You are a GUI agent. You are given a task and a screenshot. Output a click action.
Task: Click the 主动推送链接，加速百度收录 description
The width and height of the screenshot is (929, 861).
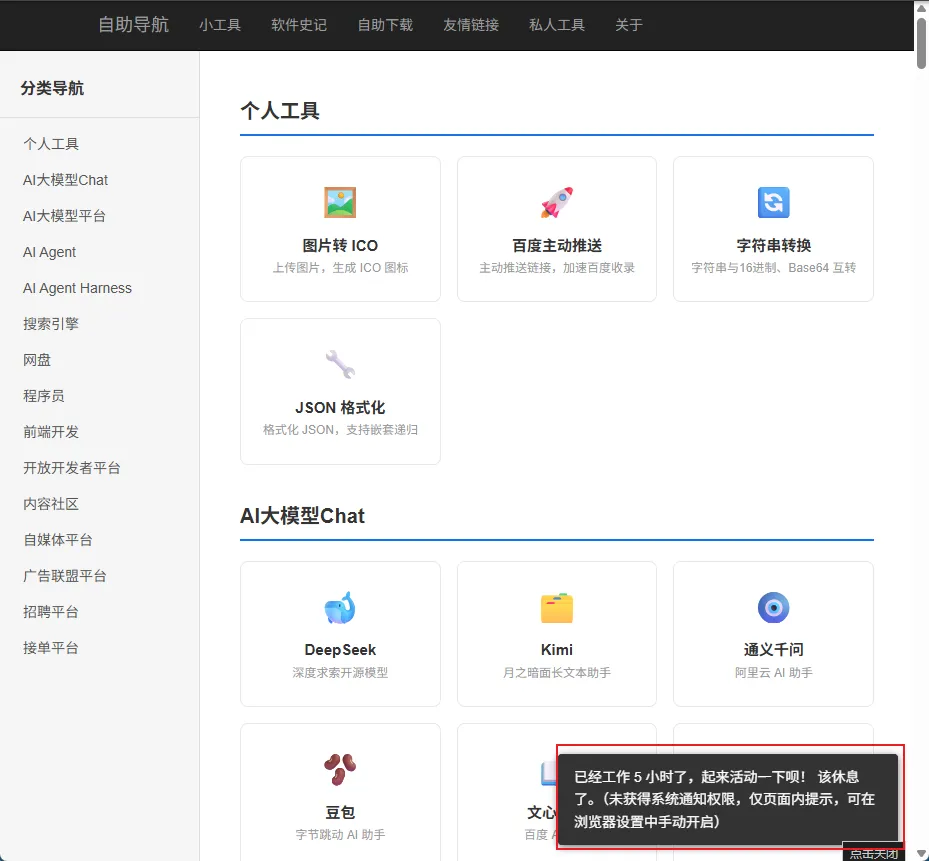(x=557, y=268)
